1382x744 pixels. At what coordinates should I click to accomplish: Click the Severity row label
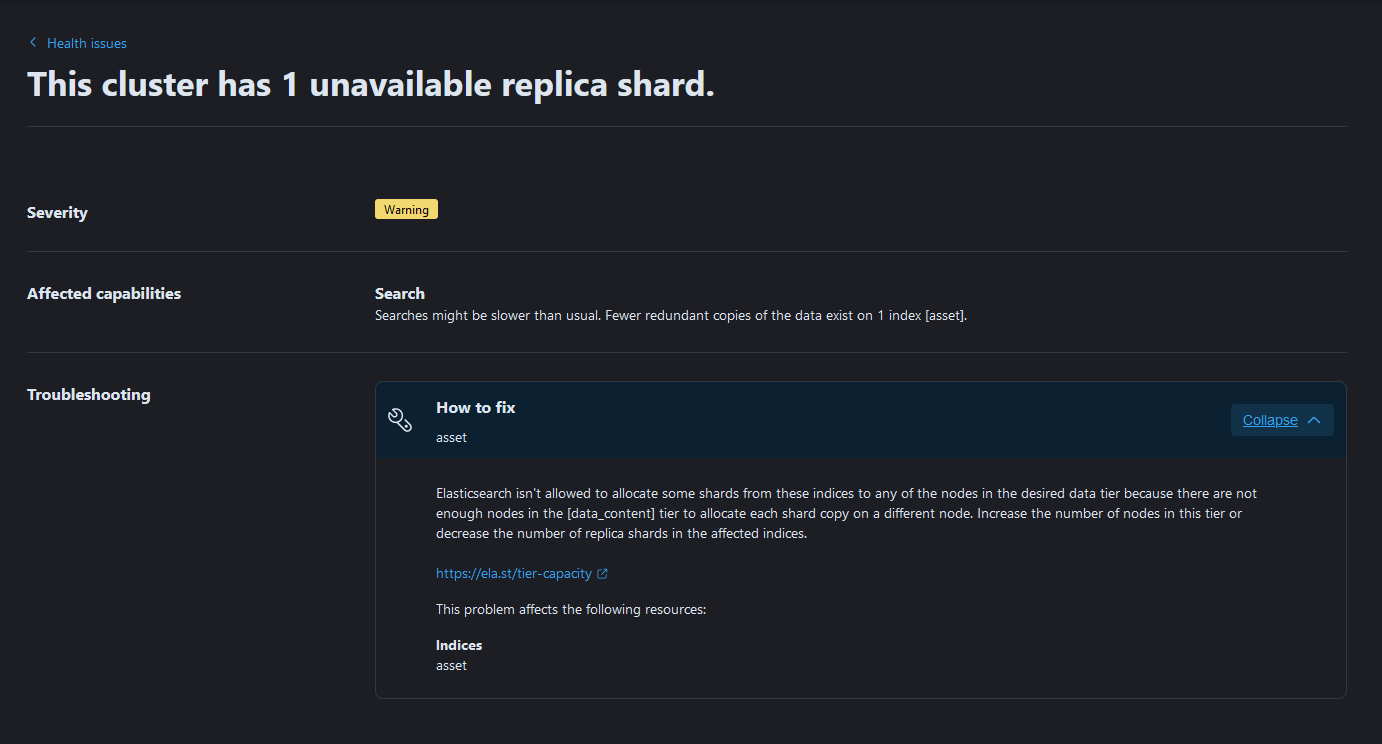tap(57, 213)
